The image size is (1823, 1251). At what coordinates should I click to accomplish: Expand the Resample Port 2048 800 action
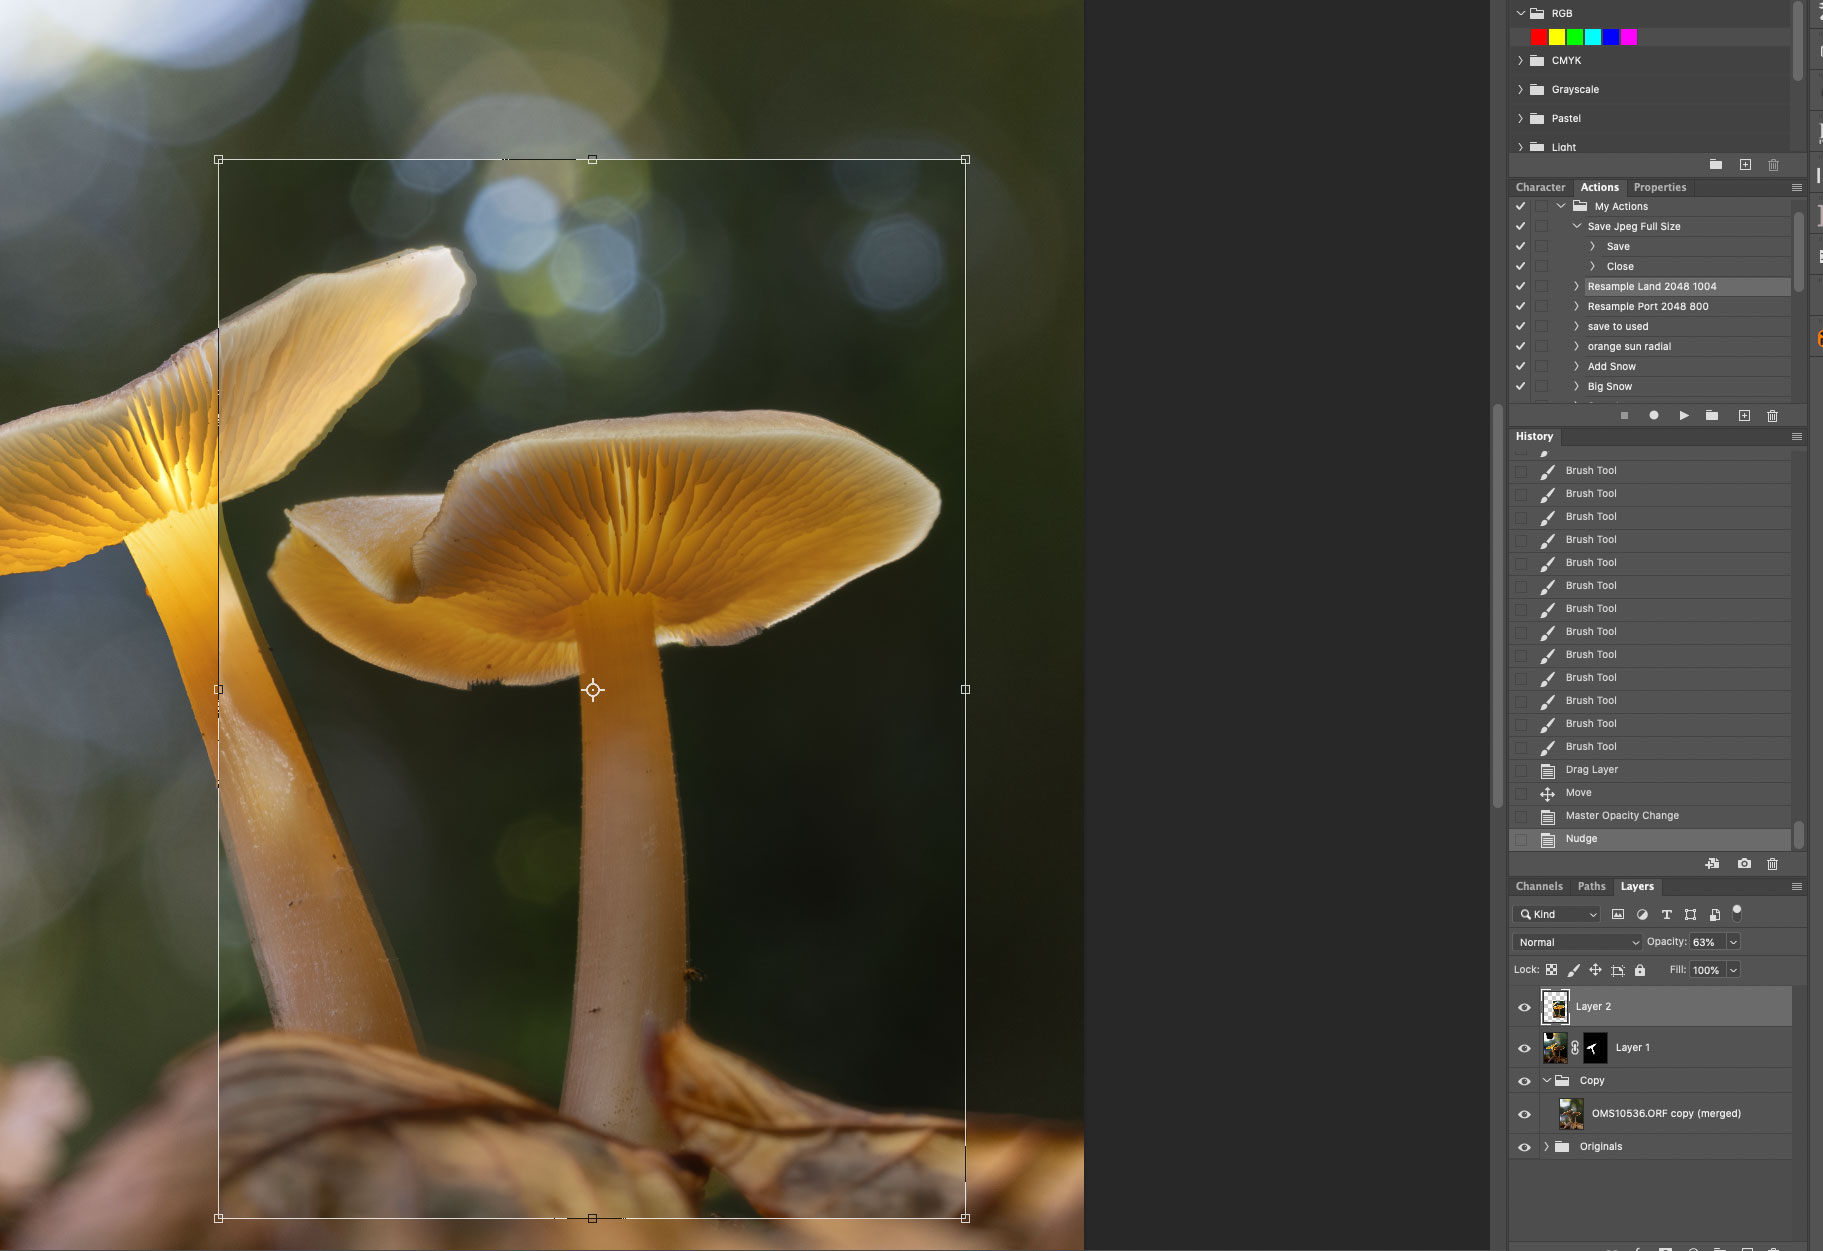pyautogui.click(x=1577, y=306)
